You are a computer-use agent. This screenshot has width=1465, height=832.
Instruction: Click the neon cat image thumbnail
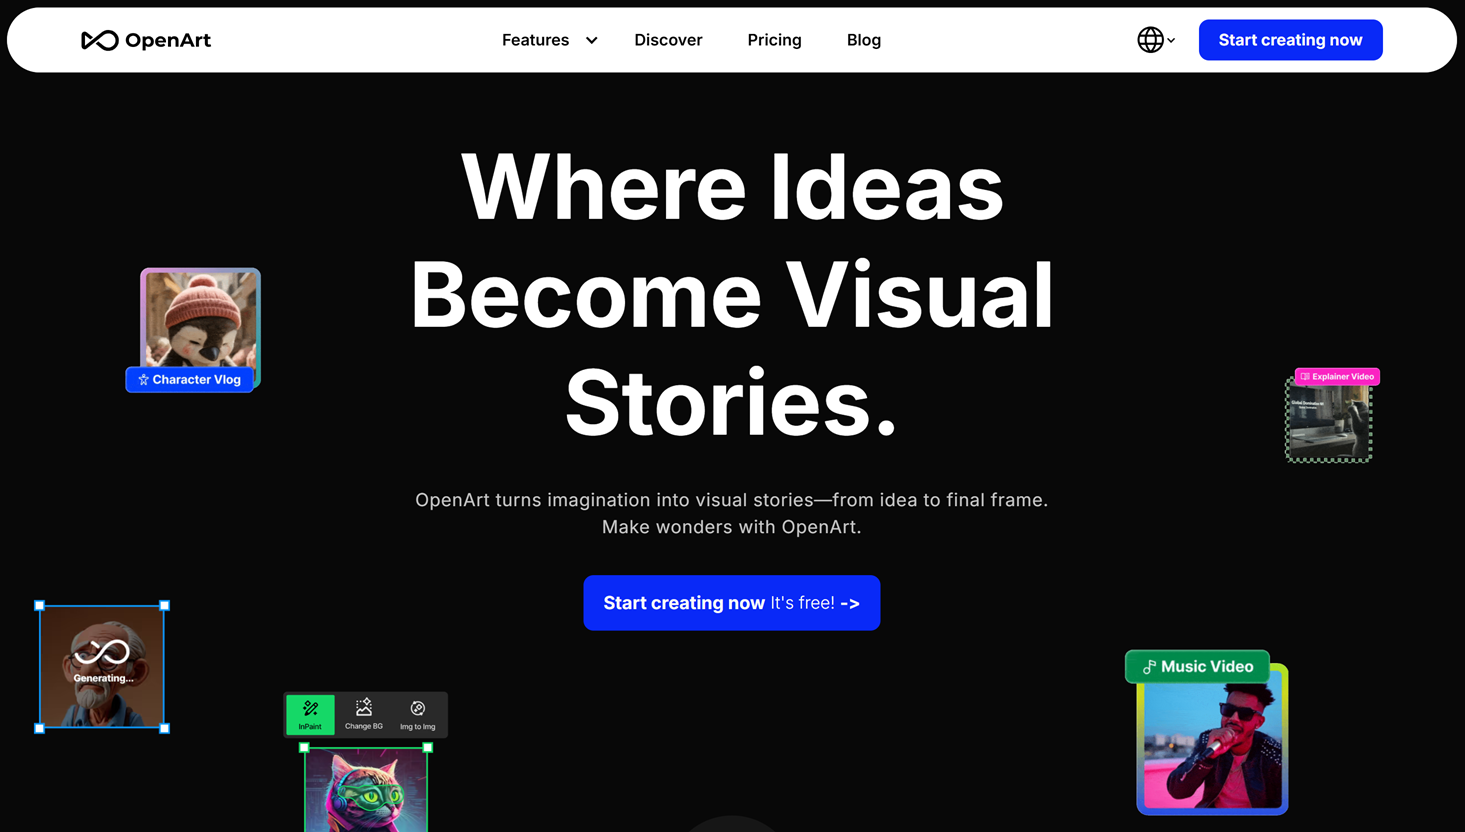point(365,790)
